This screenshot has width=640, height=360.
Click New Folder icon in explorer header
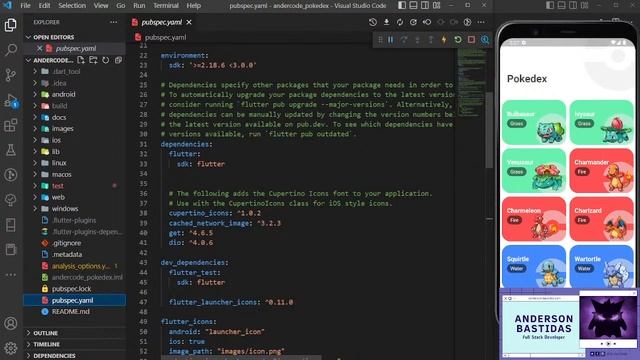(93, 60)
